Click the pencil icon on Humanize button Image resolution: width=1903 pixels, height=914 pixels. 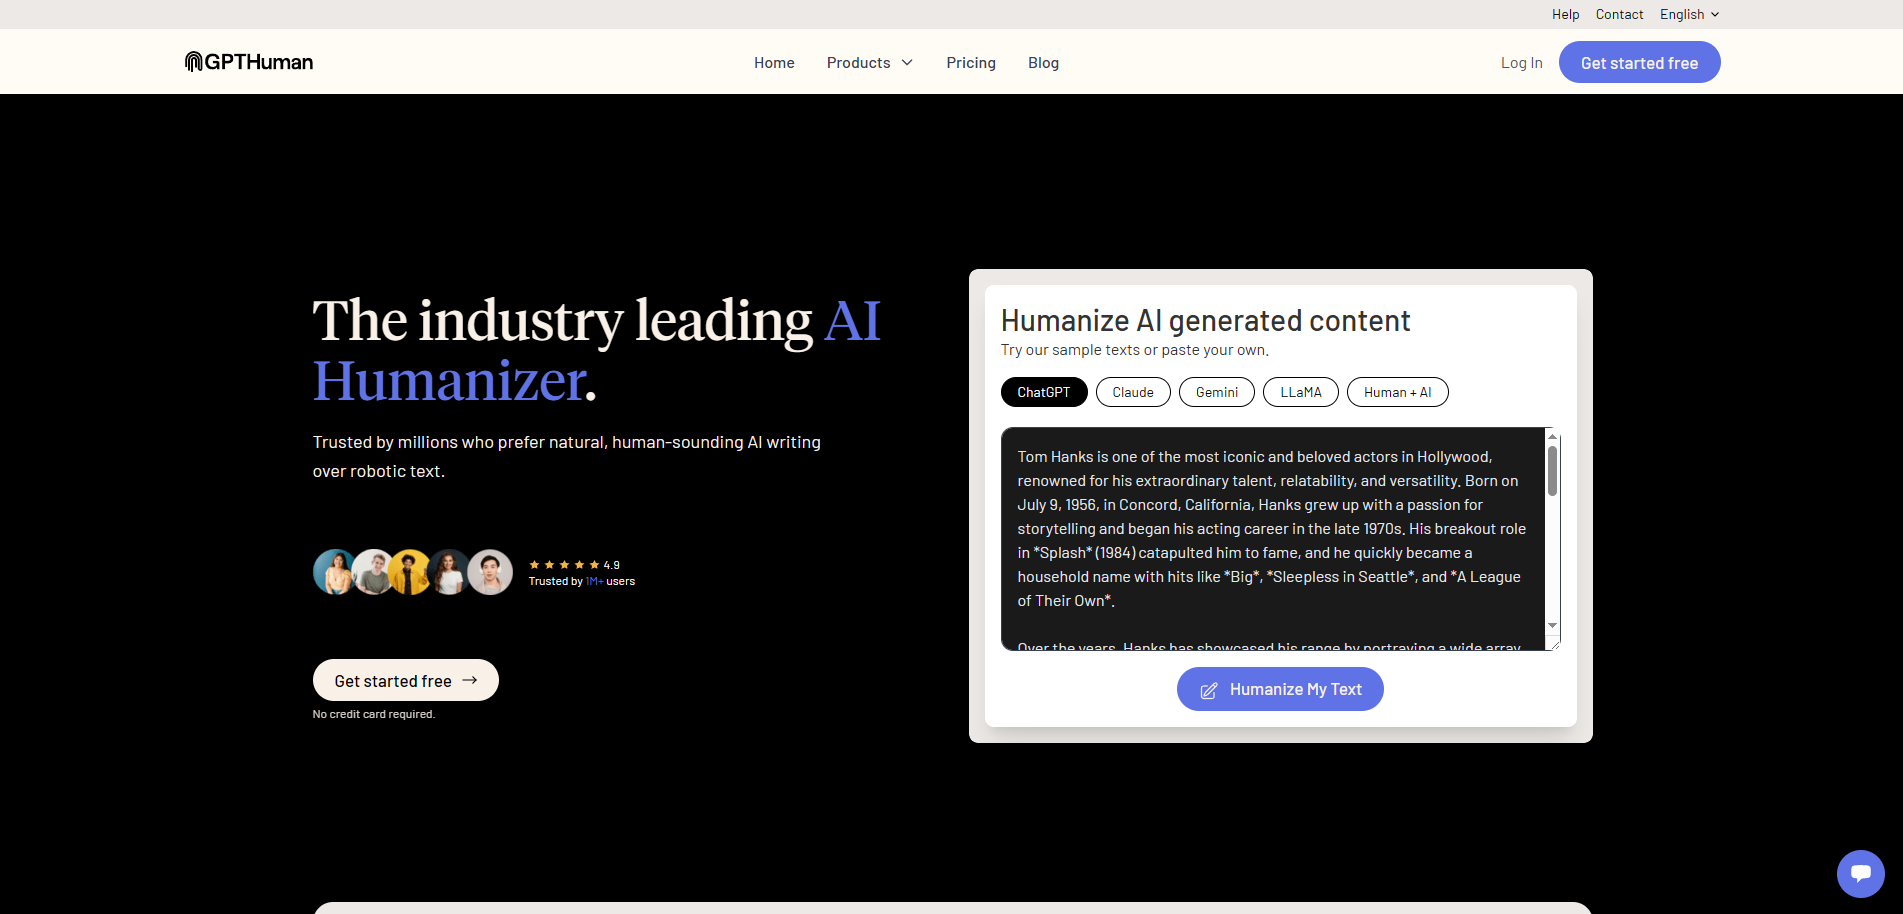[x=1208, y=690]
